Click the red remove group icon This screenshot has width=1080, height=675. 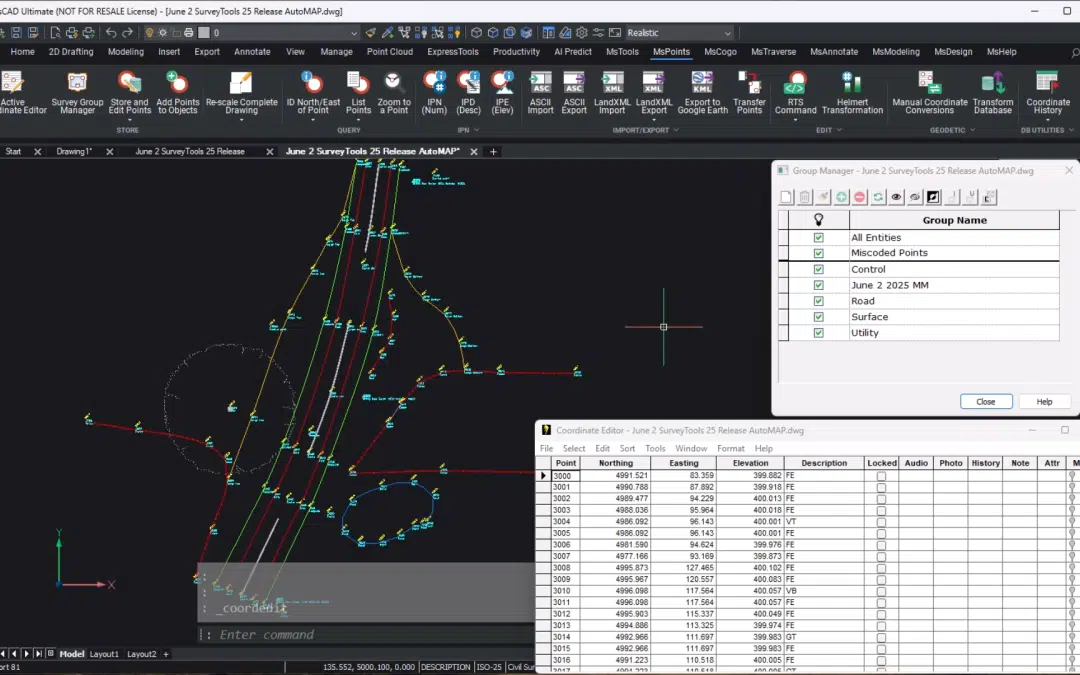coord(860,198)
